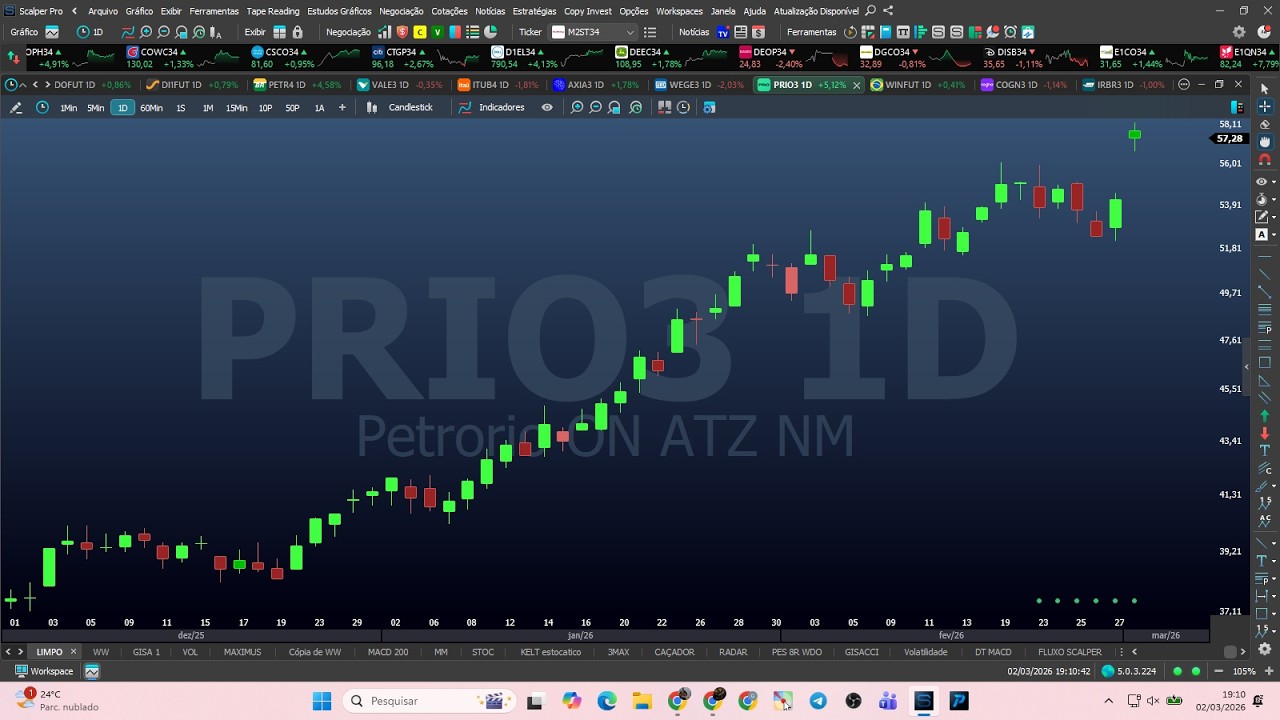
Task: Switch timeframe to 1Min
Action: pyautogui.click(x=68, y=107)
